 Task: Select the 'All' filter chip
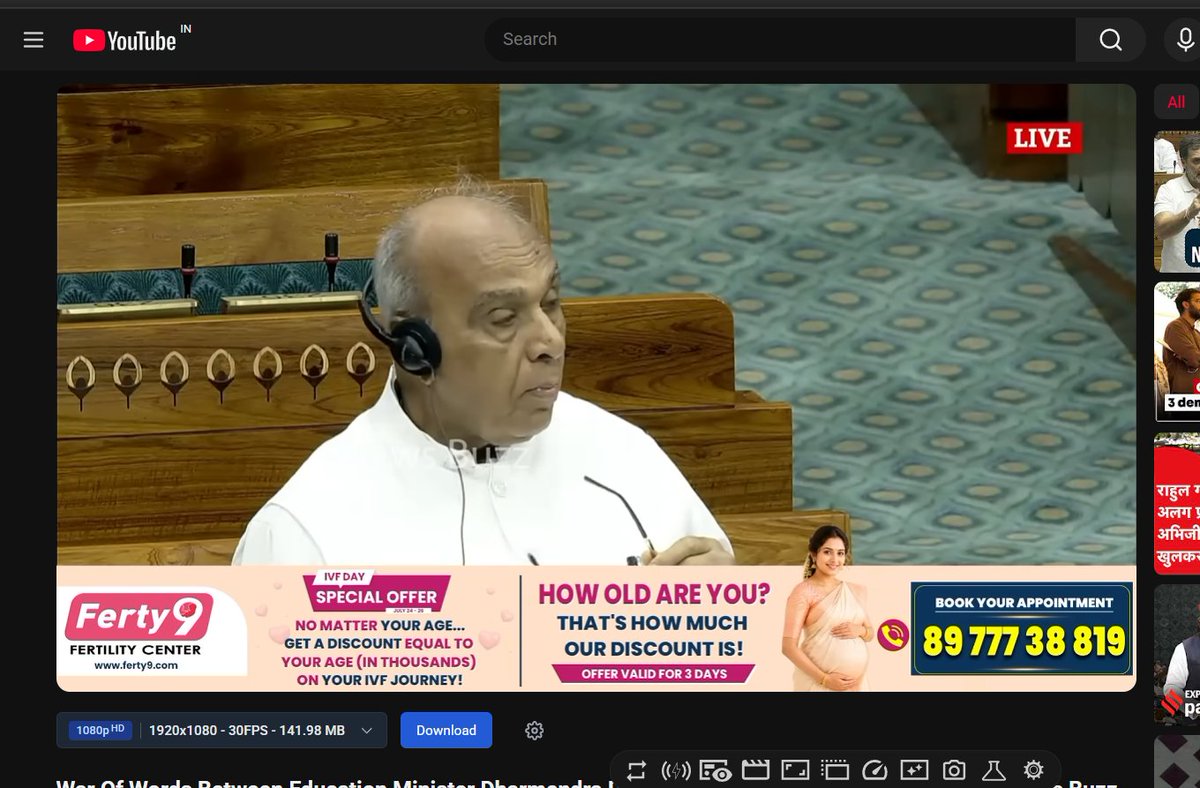tap(1177, 102)
